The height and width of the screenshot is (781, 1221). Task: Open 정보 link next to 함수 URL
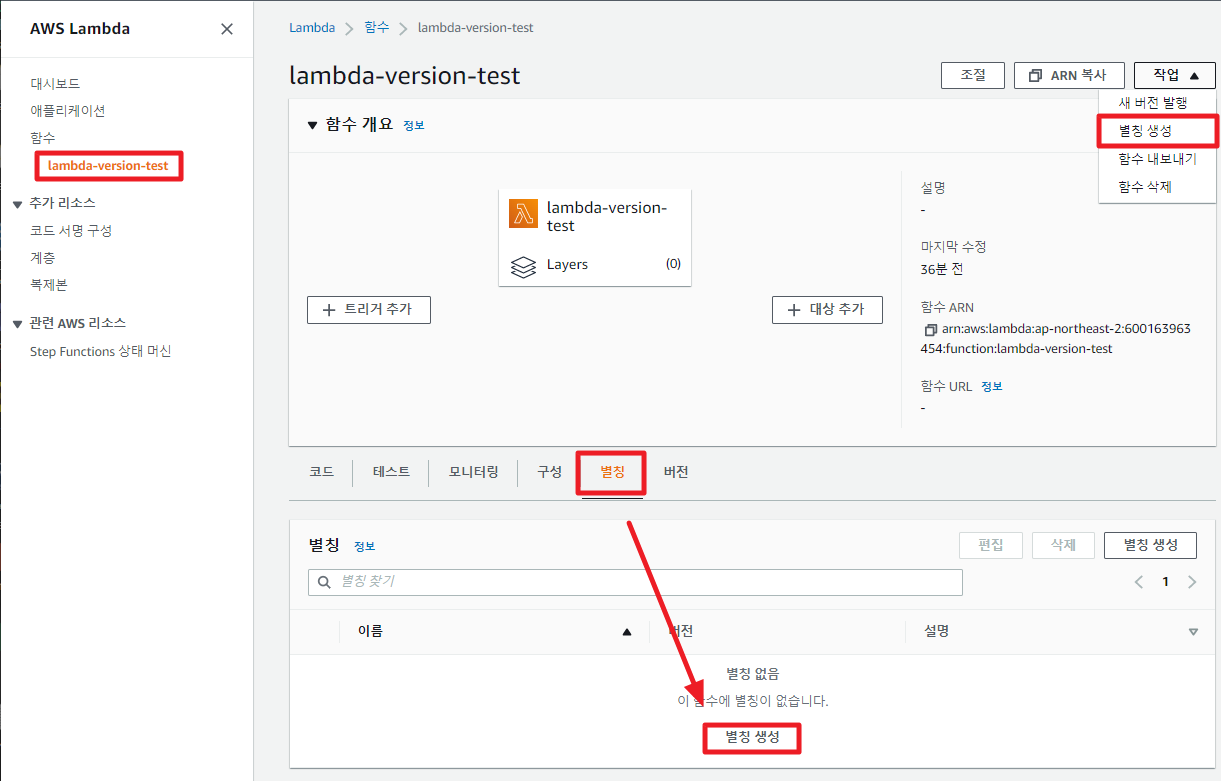(991, 387)
